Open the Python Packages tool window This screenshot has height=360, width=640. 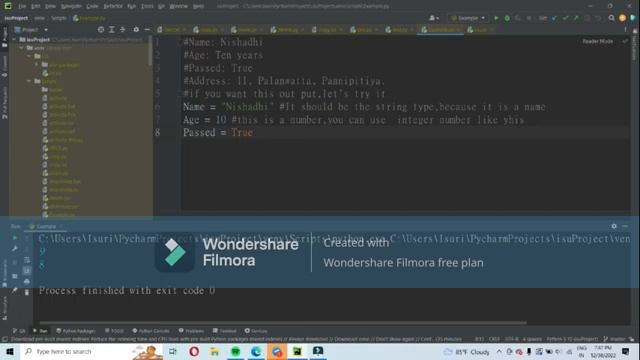point(76,331)
